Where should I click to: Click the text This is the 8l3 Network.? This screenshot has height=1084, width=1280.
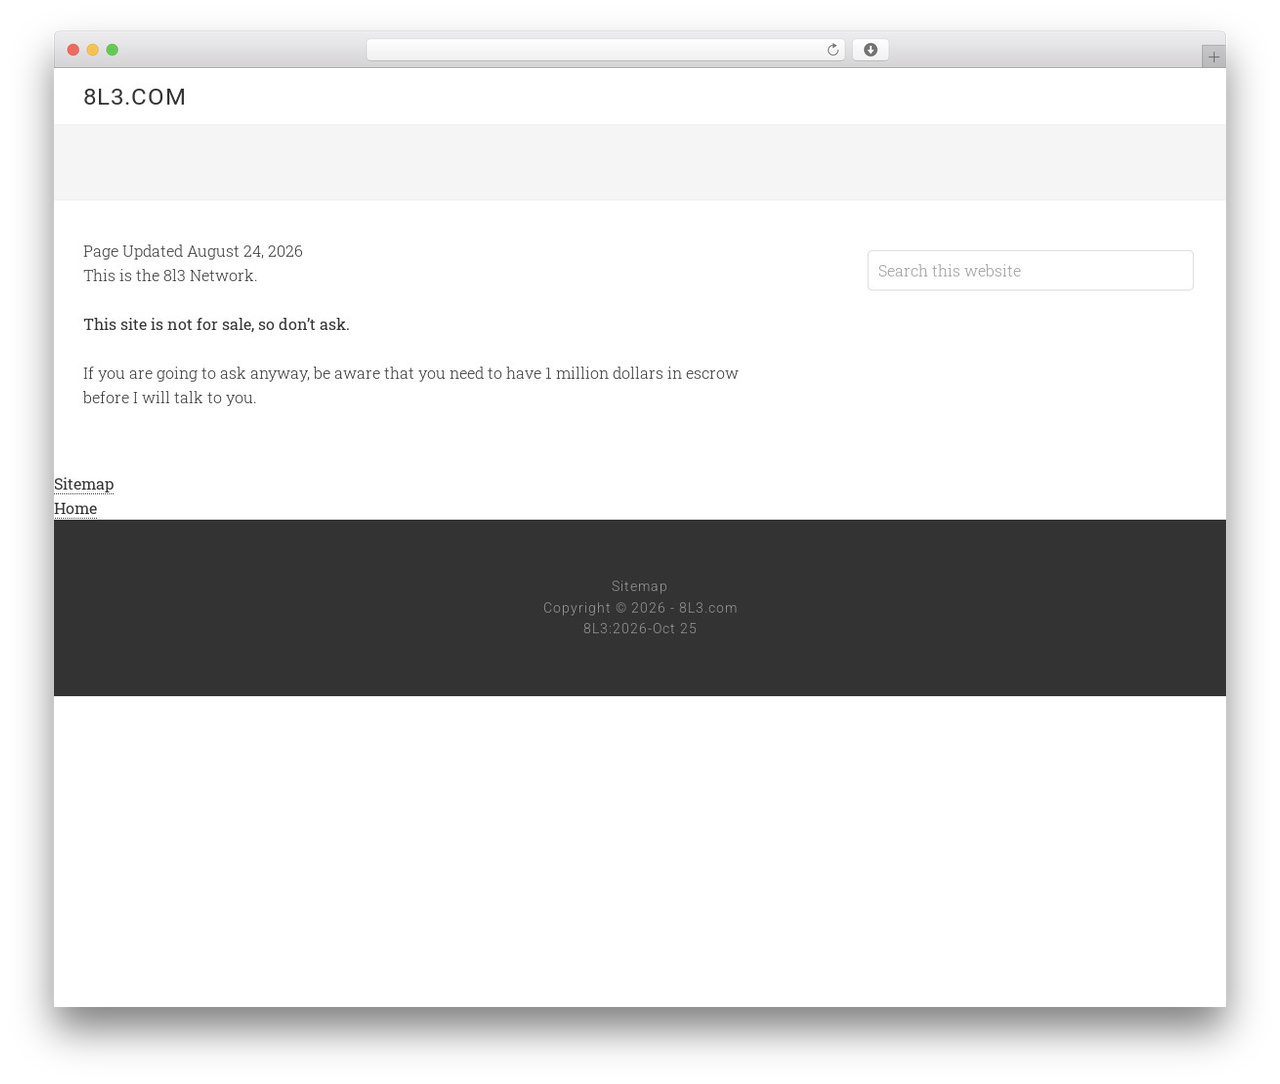tap(170, 275)
